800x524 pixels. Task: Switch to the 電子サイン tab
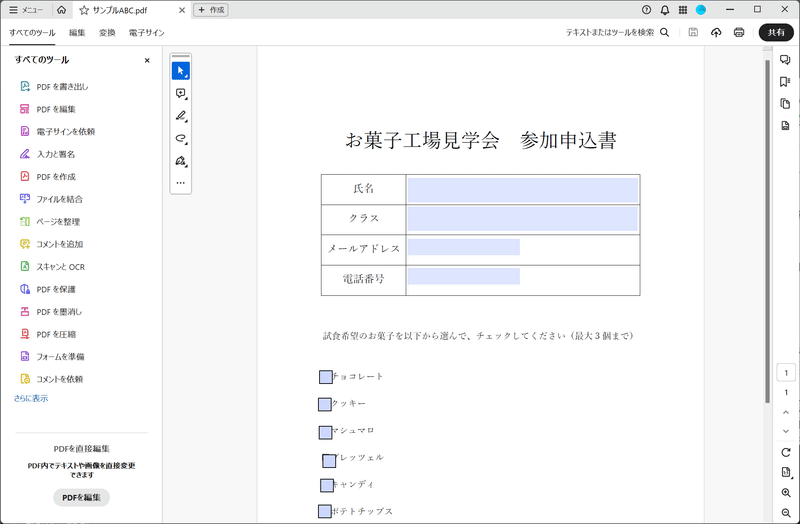click(146, 33)
